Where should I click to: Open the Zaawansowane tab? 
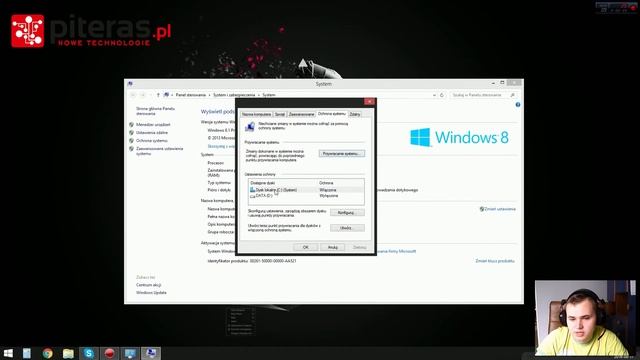[x=301, y=114]
